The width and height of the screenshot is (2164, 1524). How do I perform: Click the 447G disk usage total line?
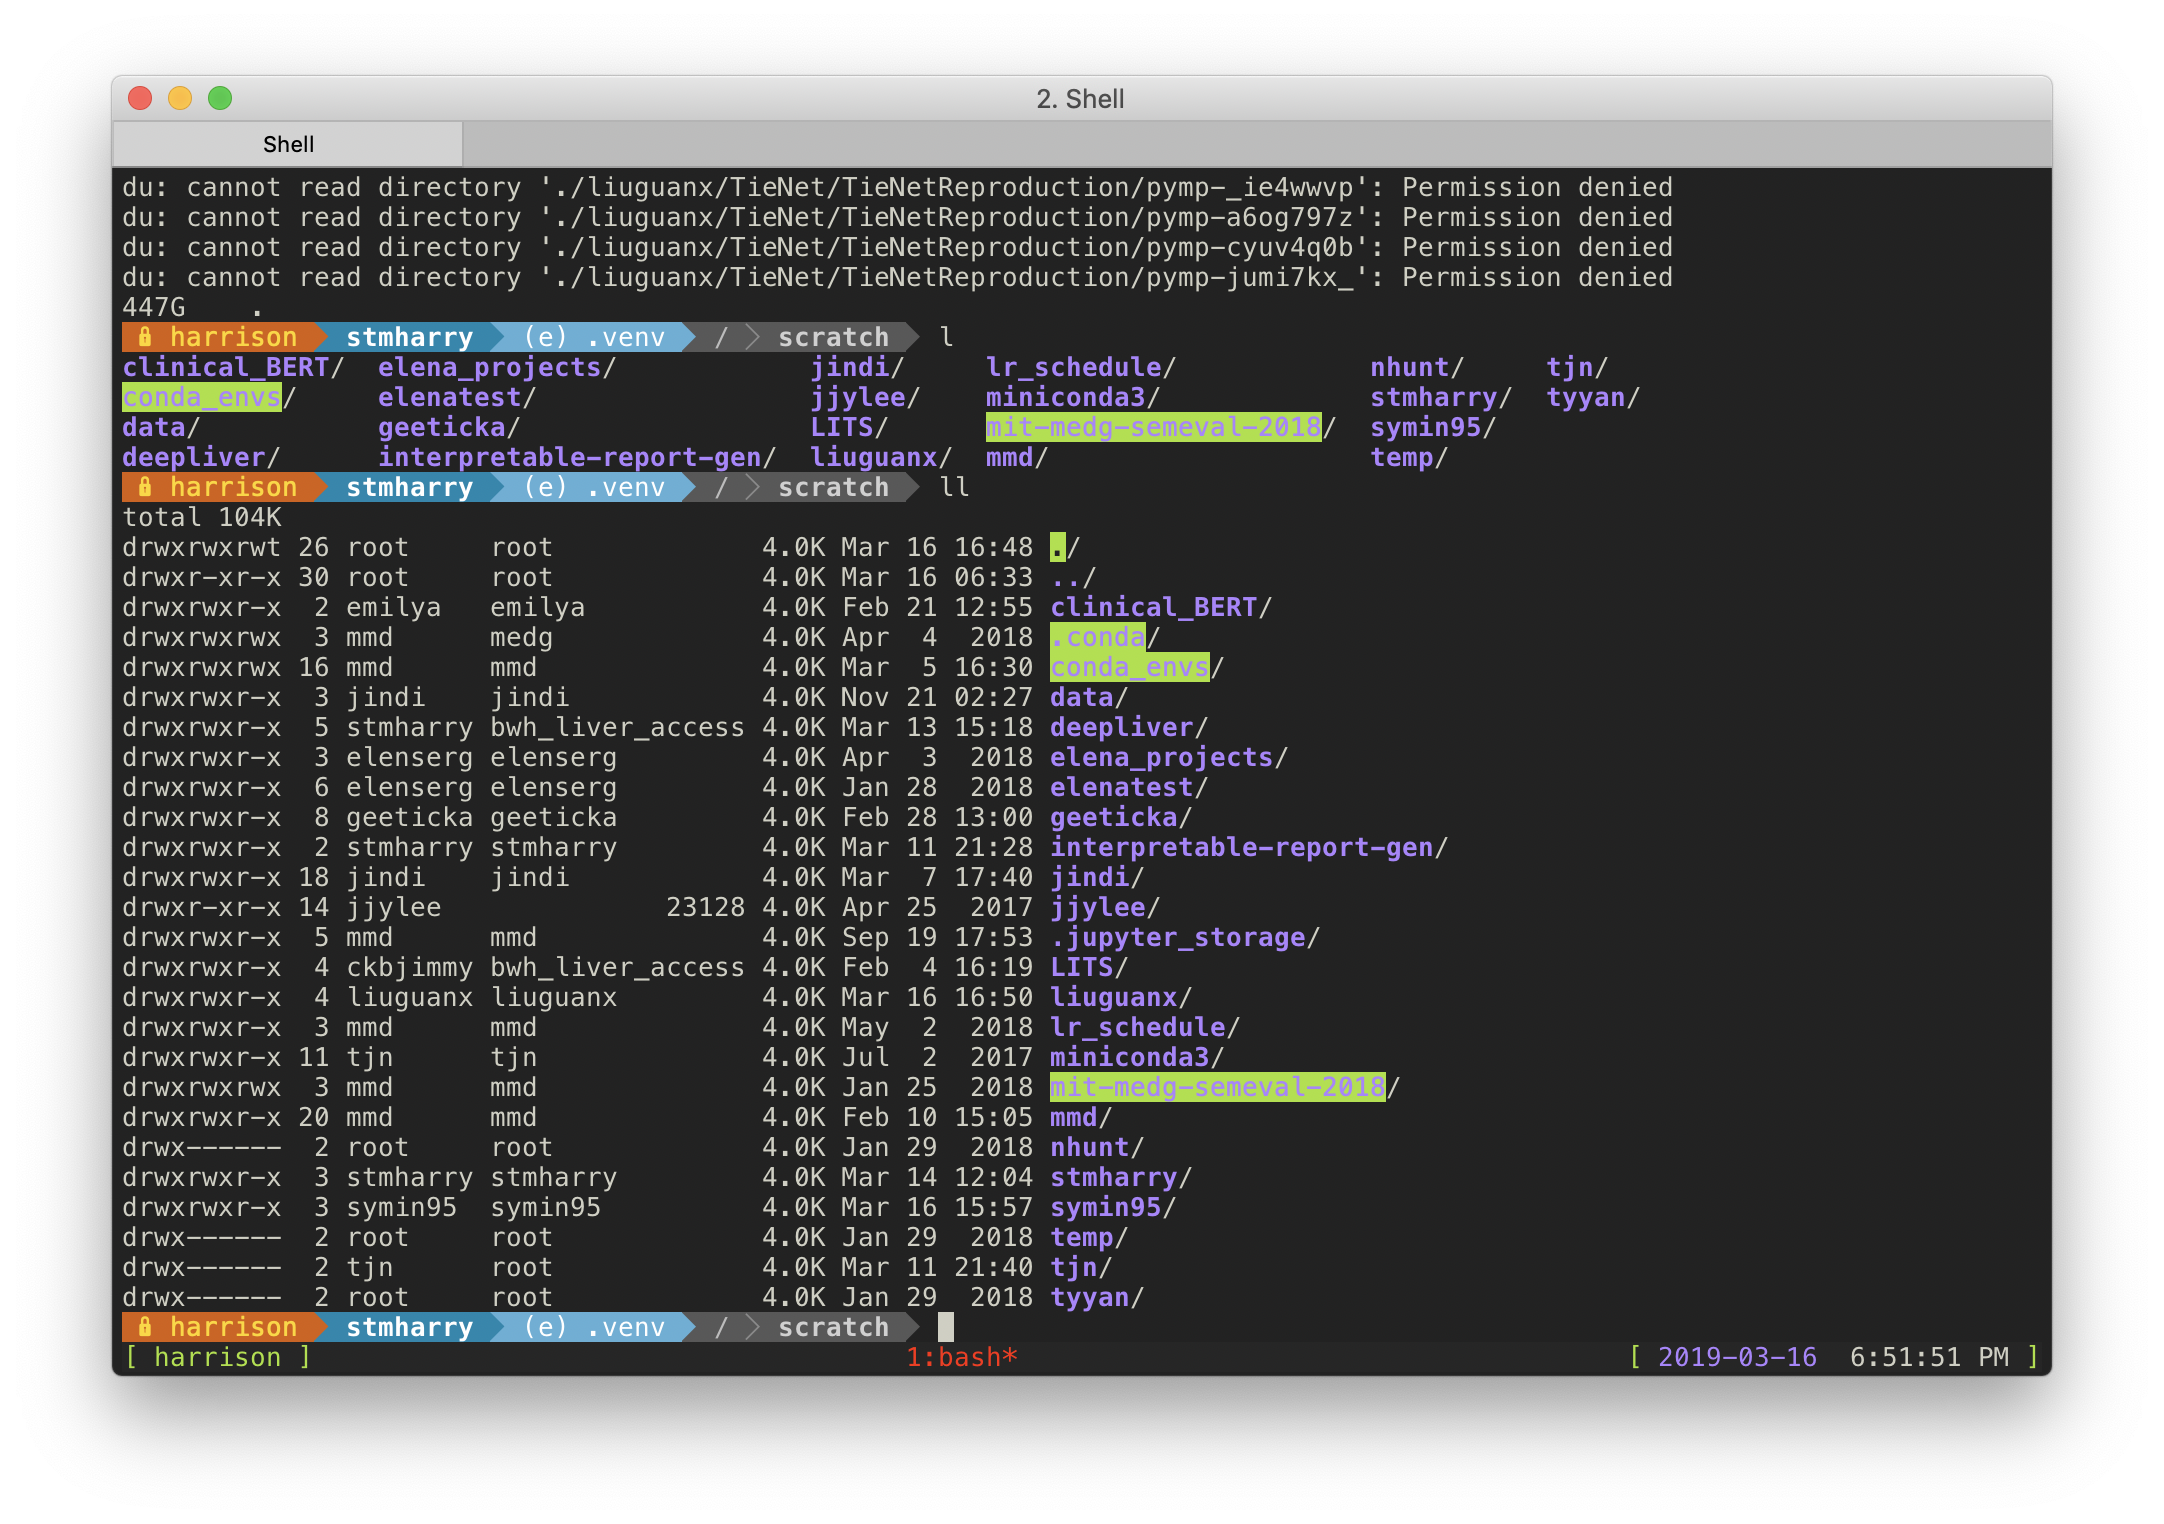click(154, 307)
